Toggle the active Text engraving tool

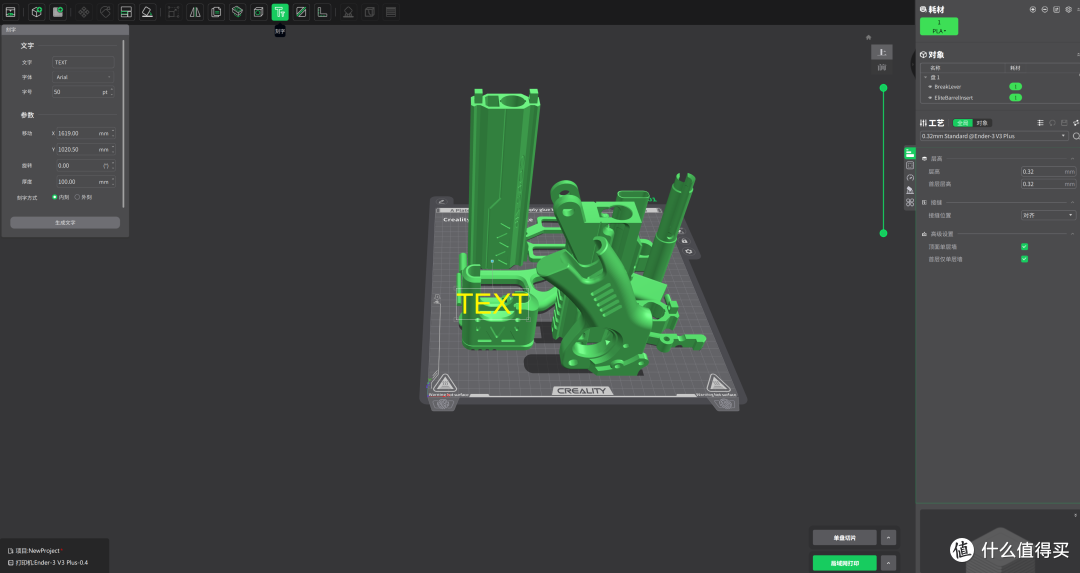[x=280, y=12]
